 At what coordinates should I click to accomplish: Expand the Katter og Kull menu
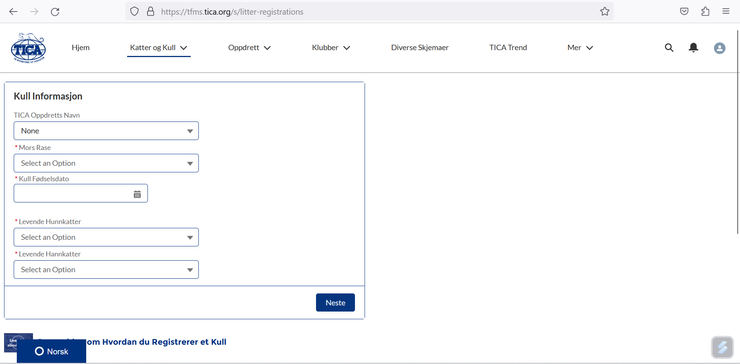click(159, 48)
